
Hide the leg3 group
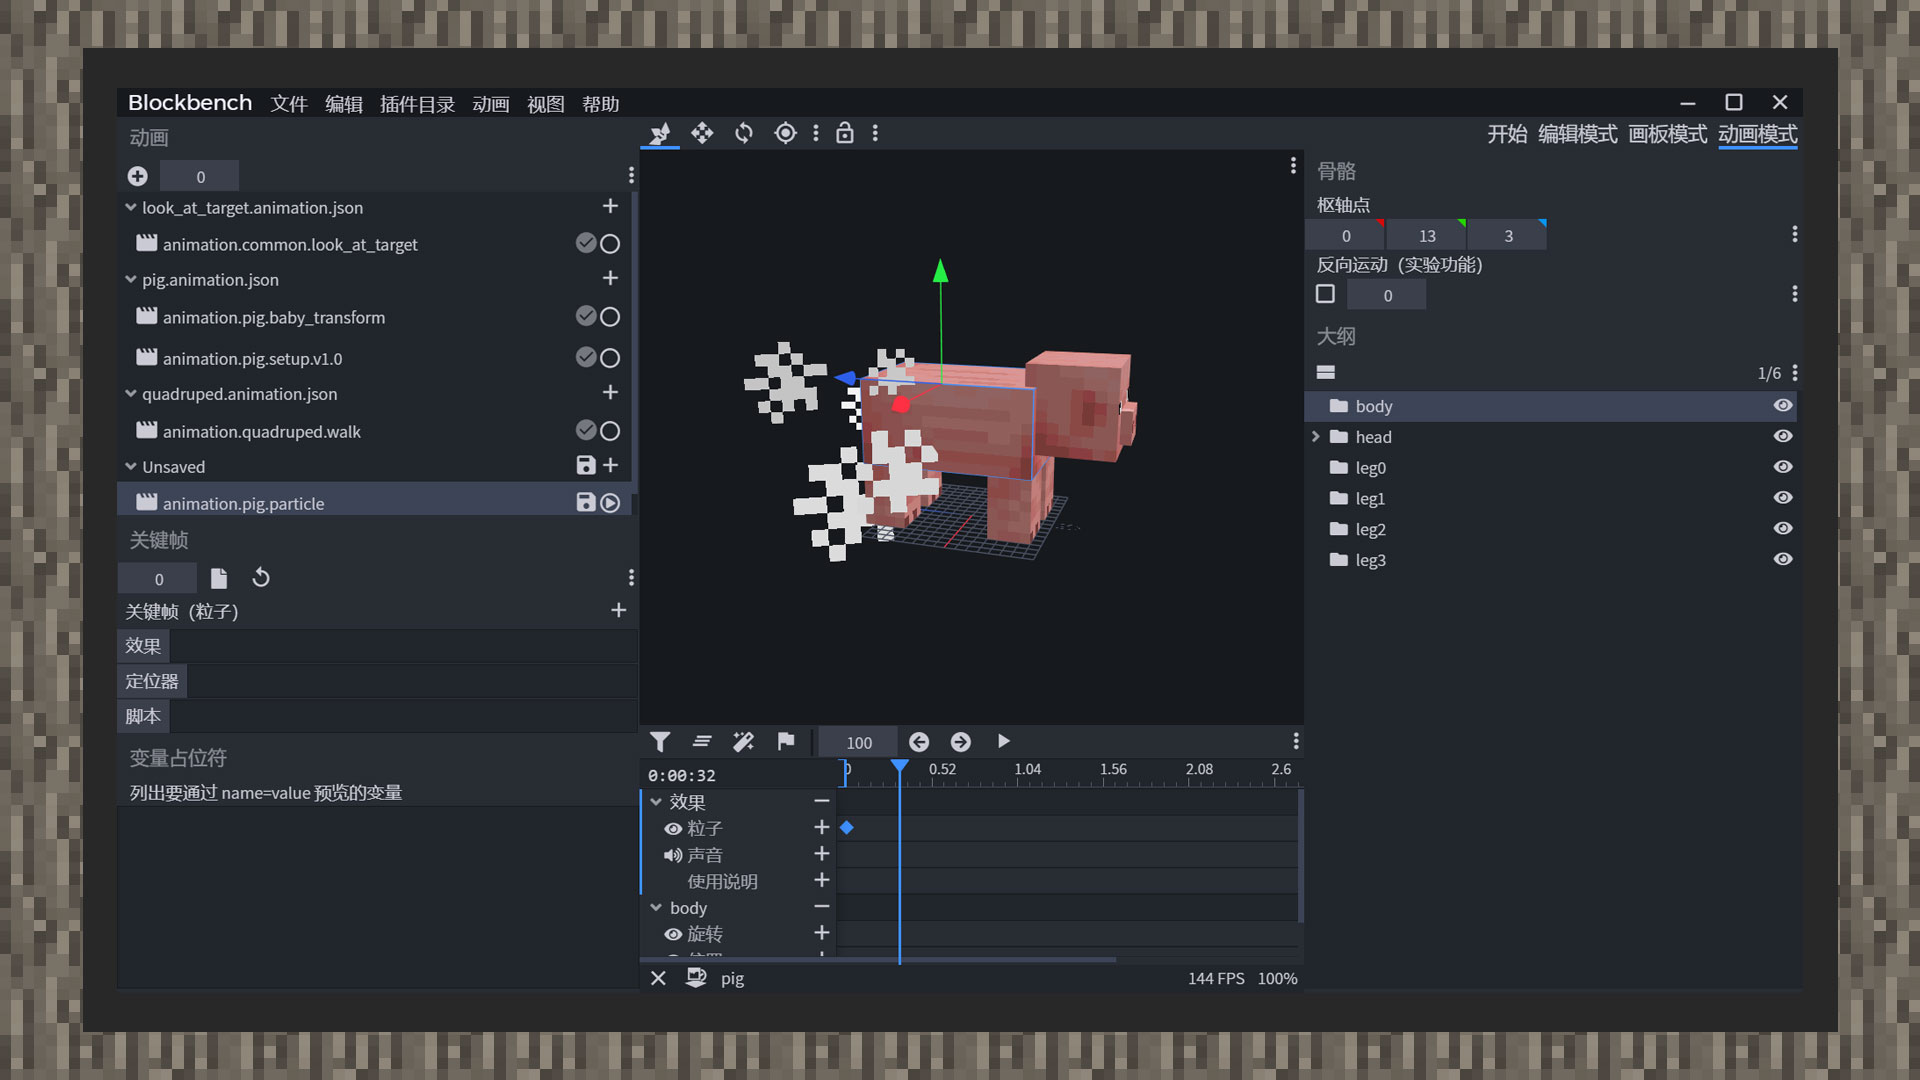tap(1783, 559)
